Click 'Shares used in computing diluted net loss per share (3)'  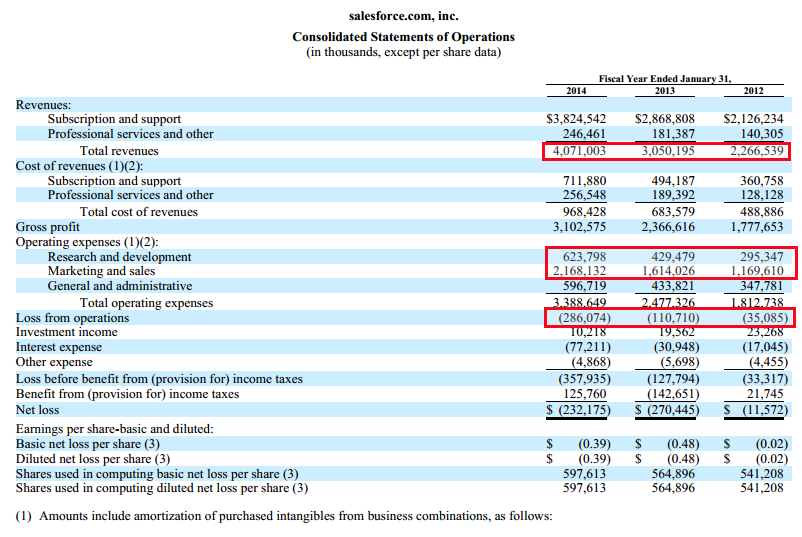(162, 488)
